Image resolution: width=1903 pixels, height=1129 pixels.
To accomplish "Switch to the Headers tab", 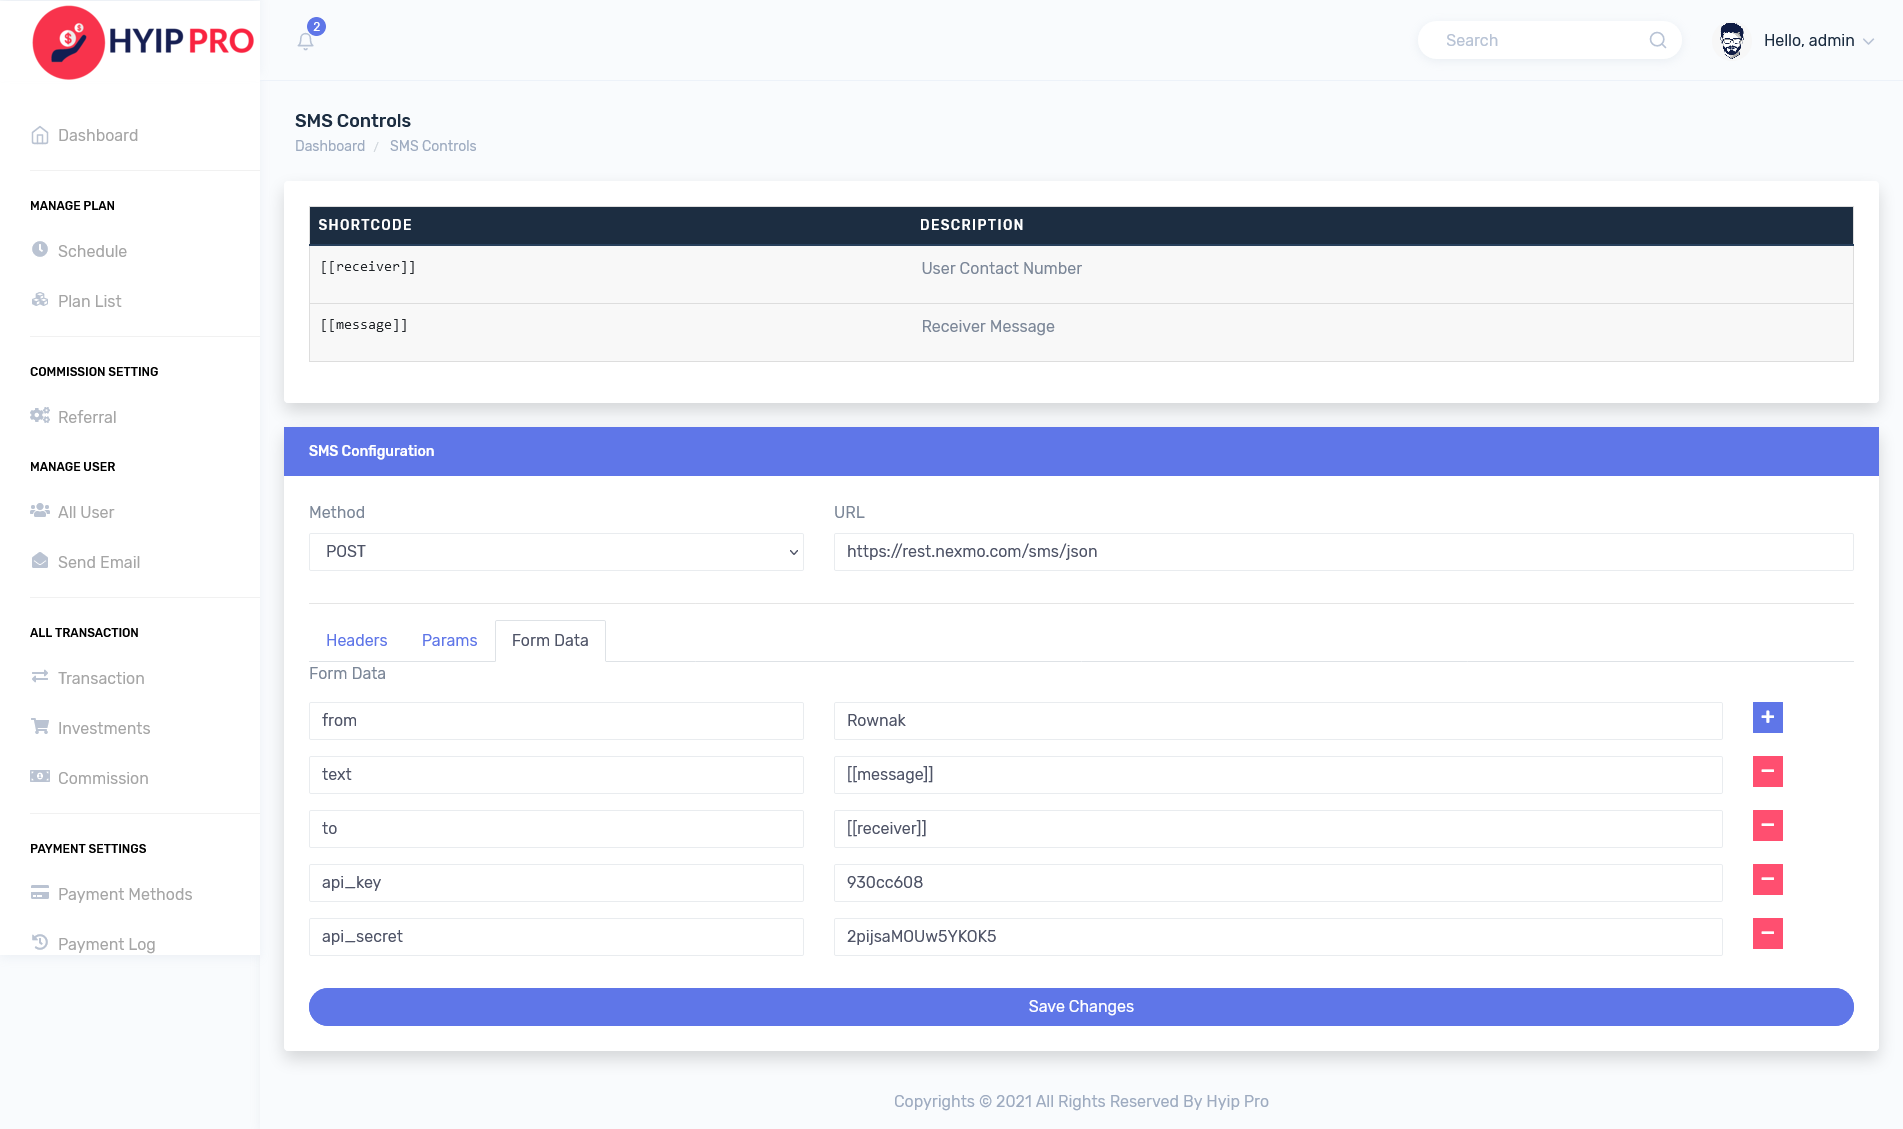I will tap(356, 640).
